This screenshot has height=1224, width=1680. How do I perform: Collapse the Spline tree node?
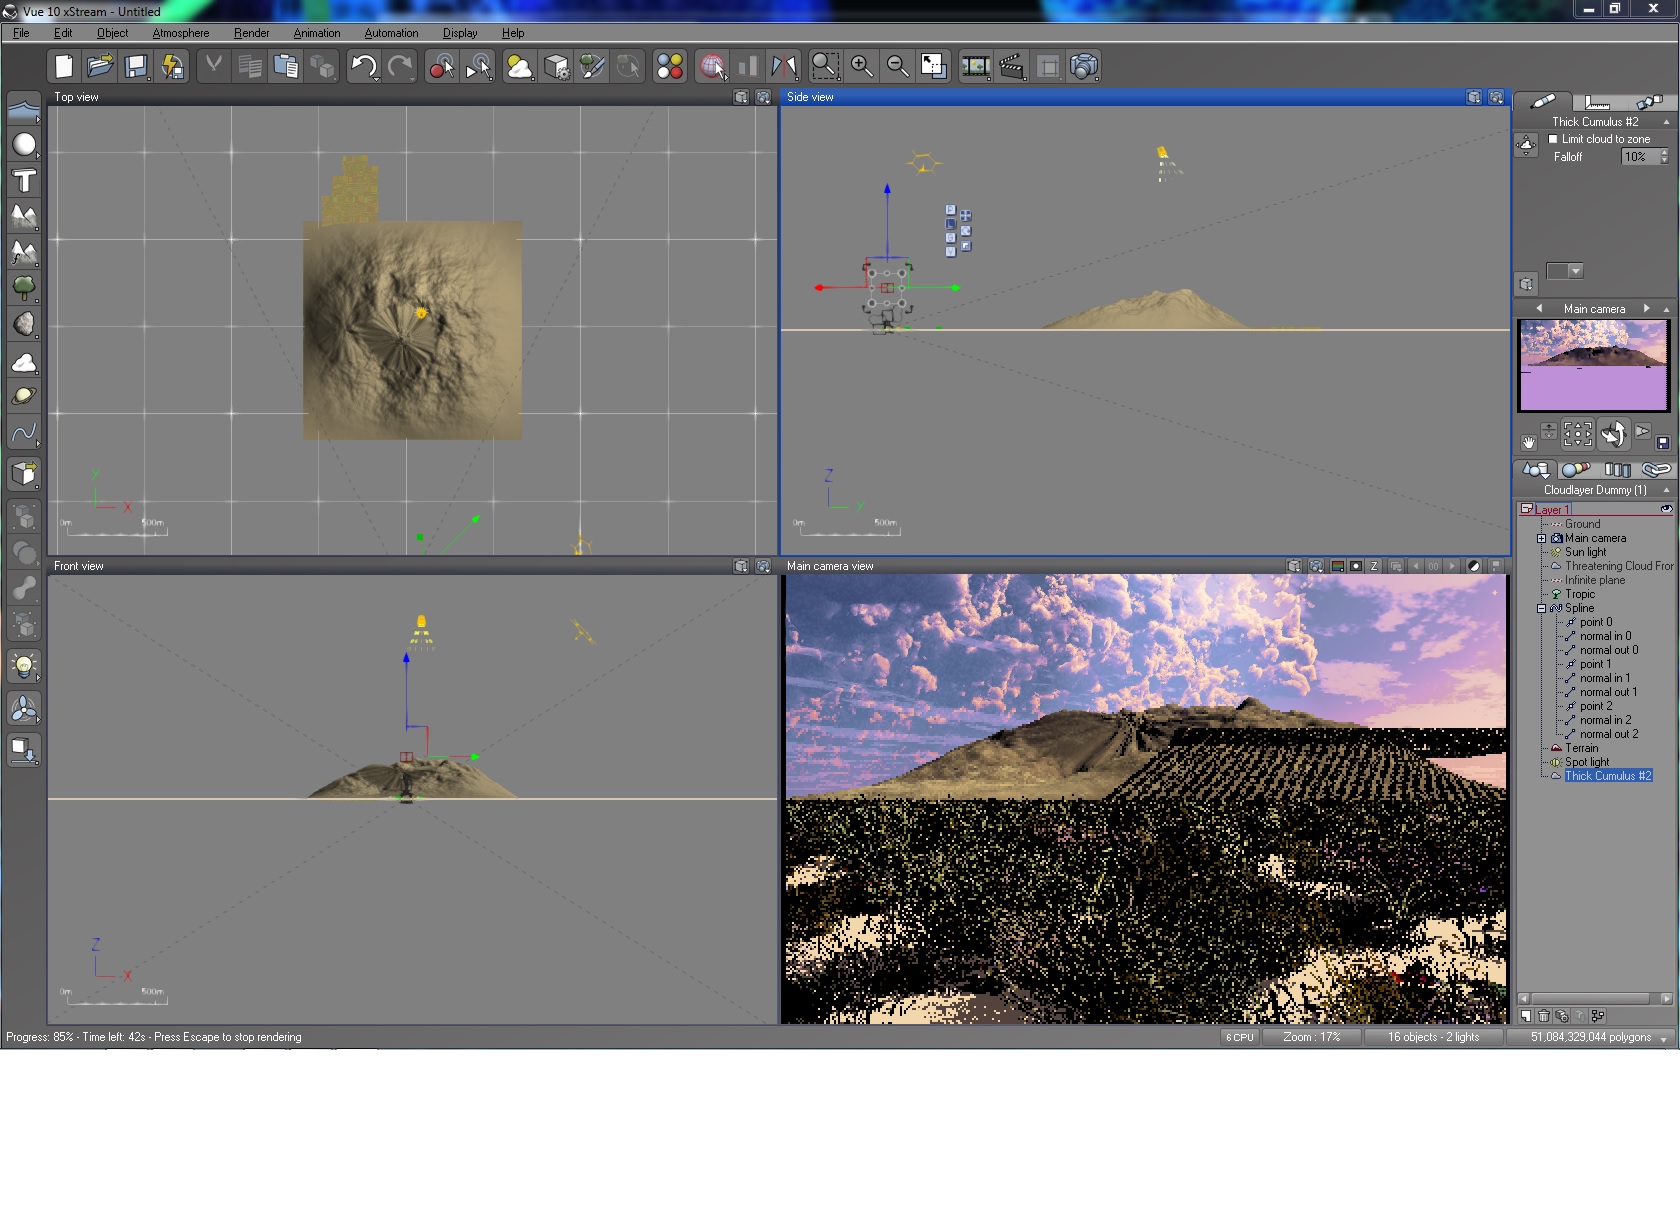pyautogui.click(x=1541, y=608)
